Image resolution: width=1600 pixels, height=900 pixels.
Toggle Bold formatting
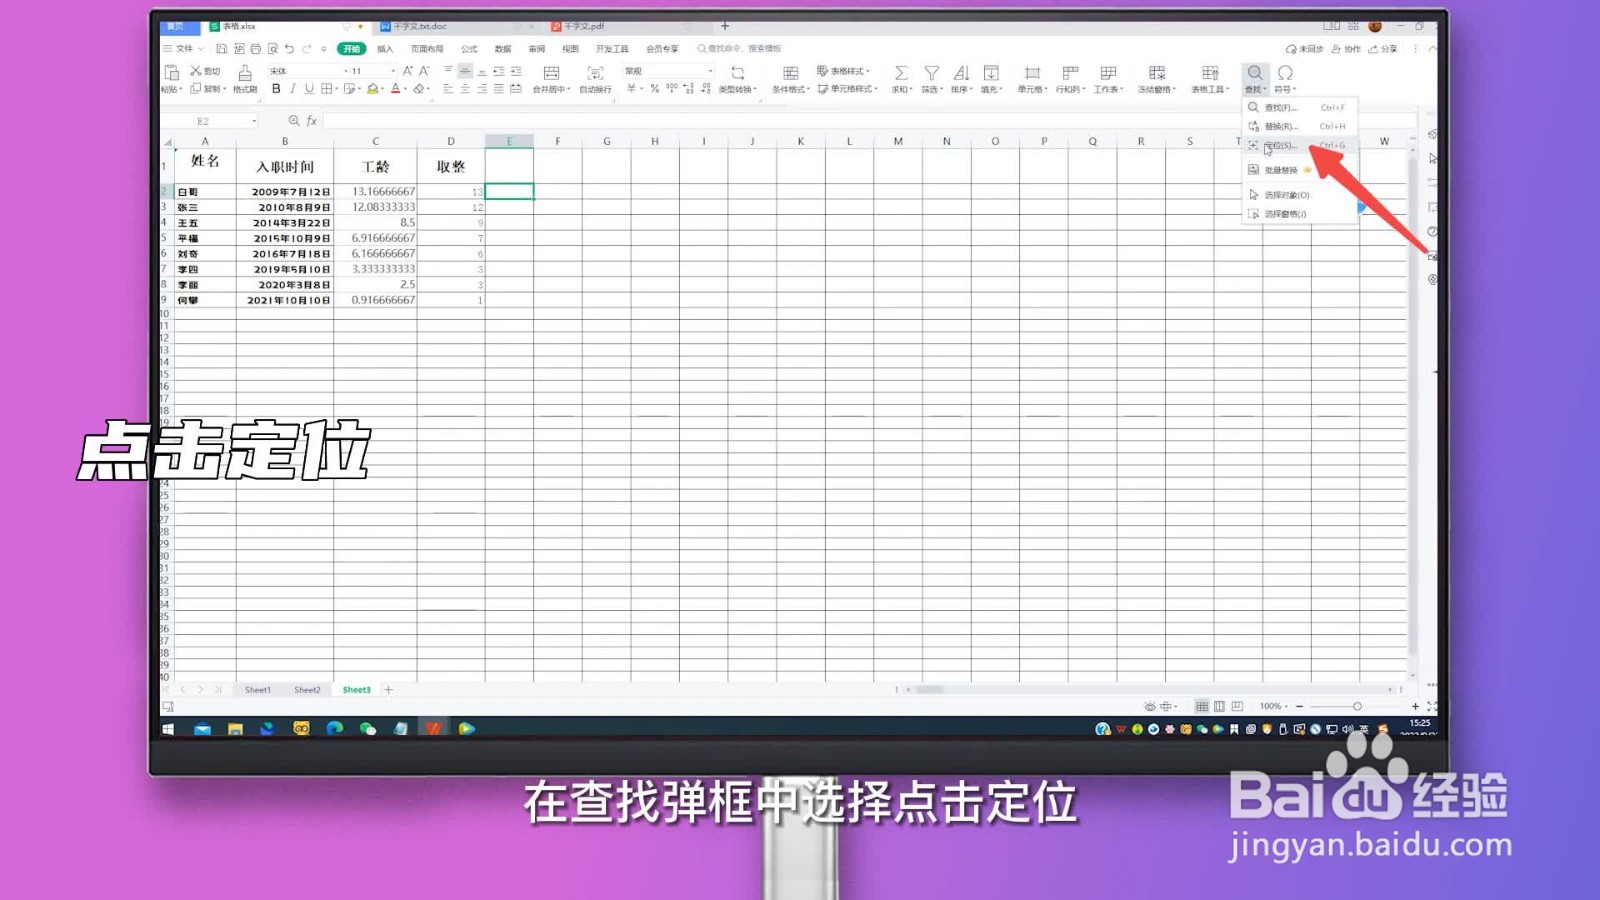276,89
